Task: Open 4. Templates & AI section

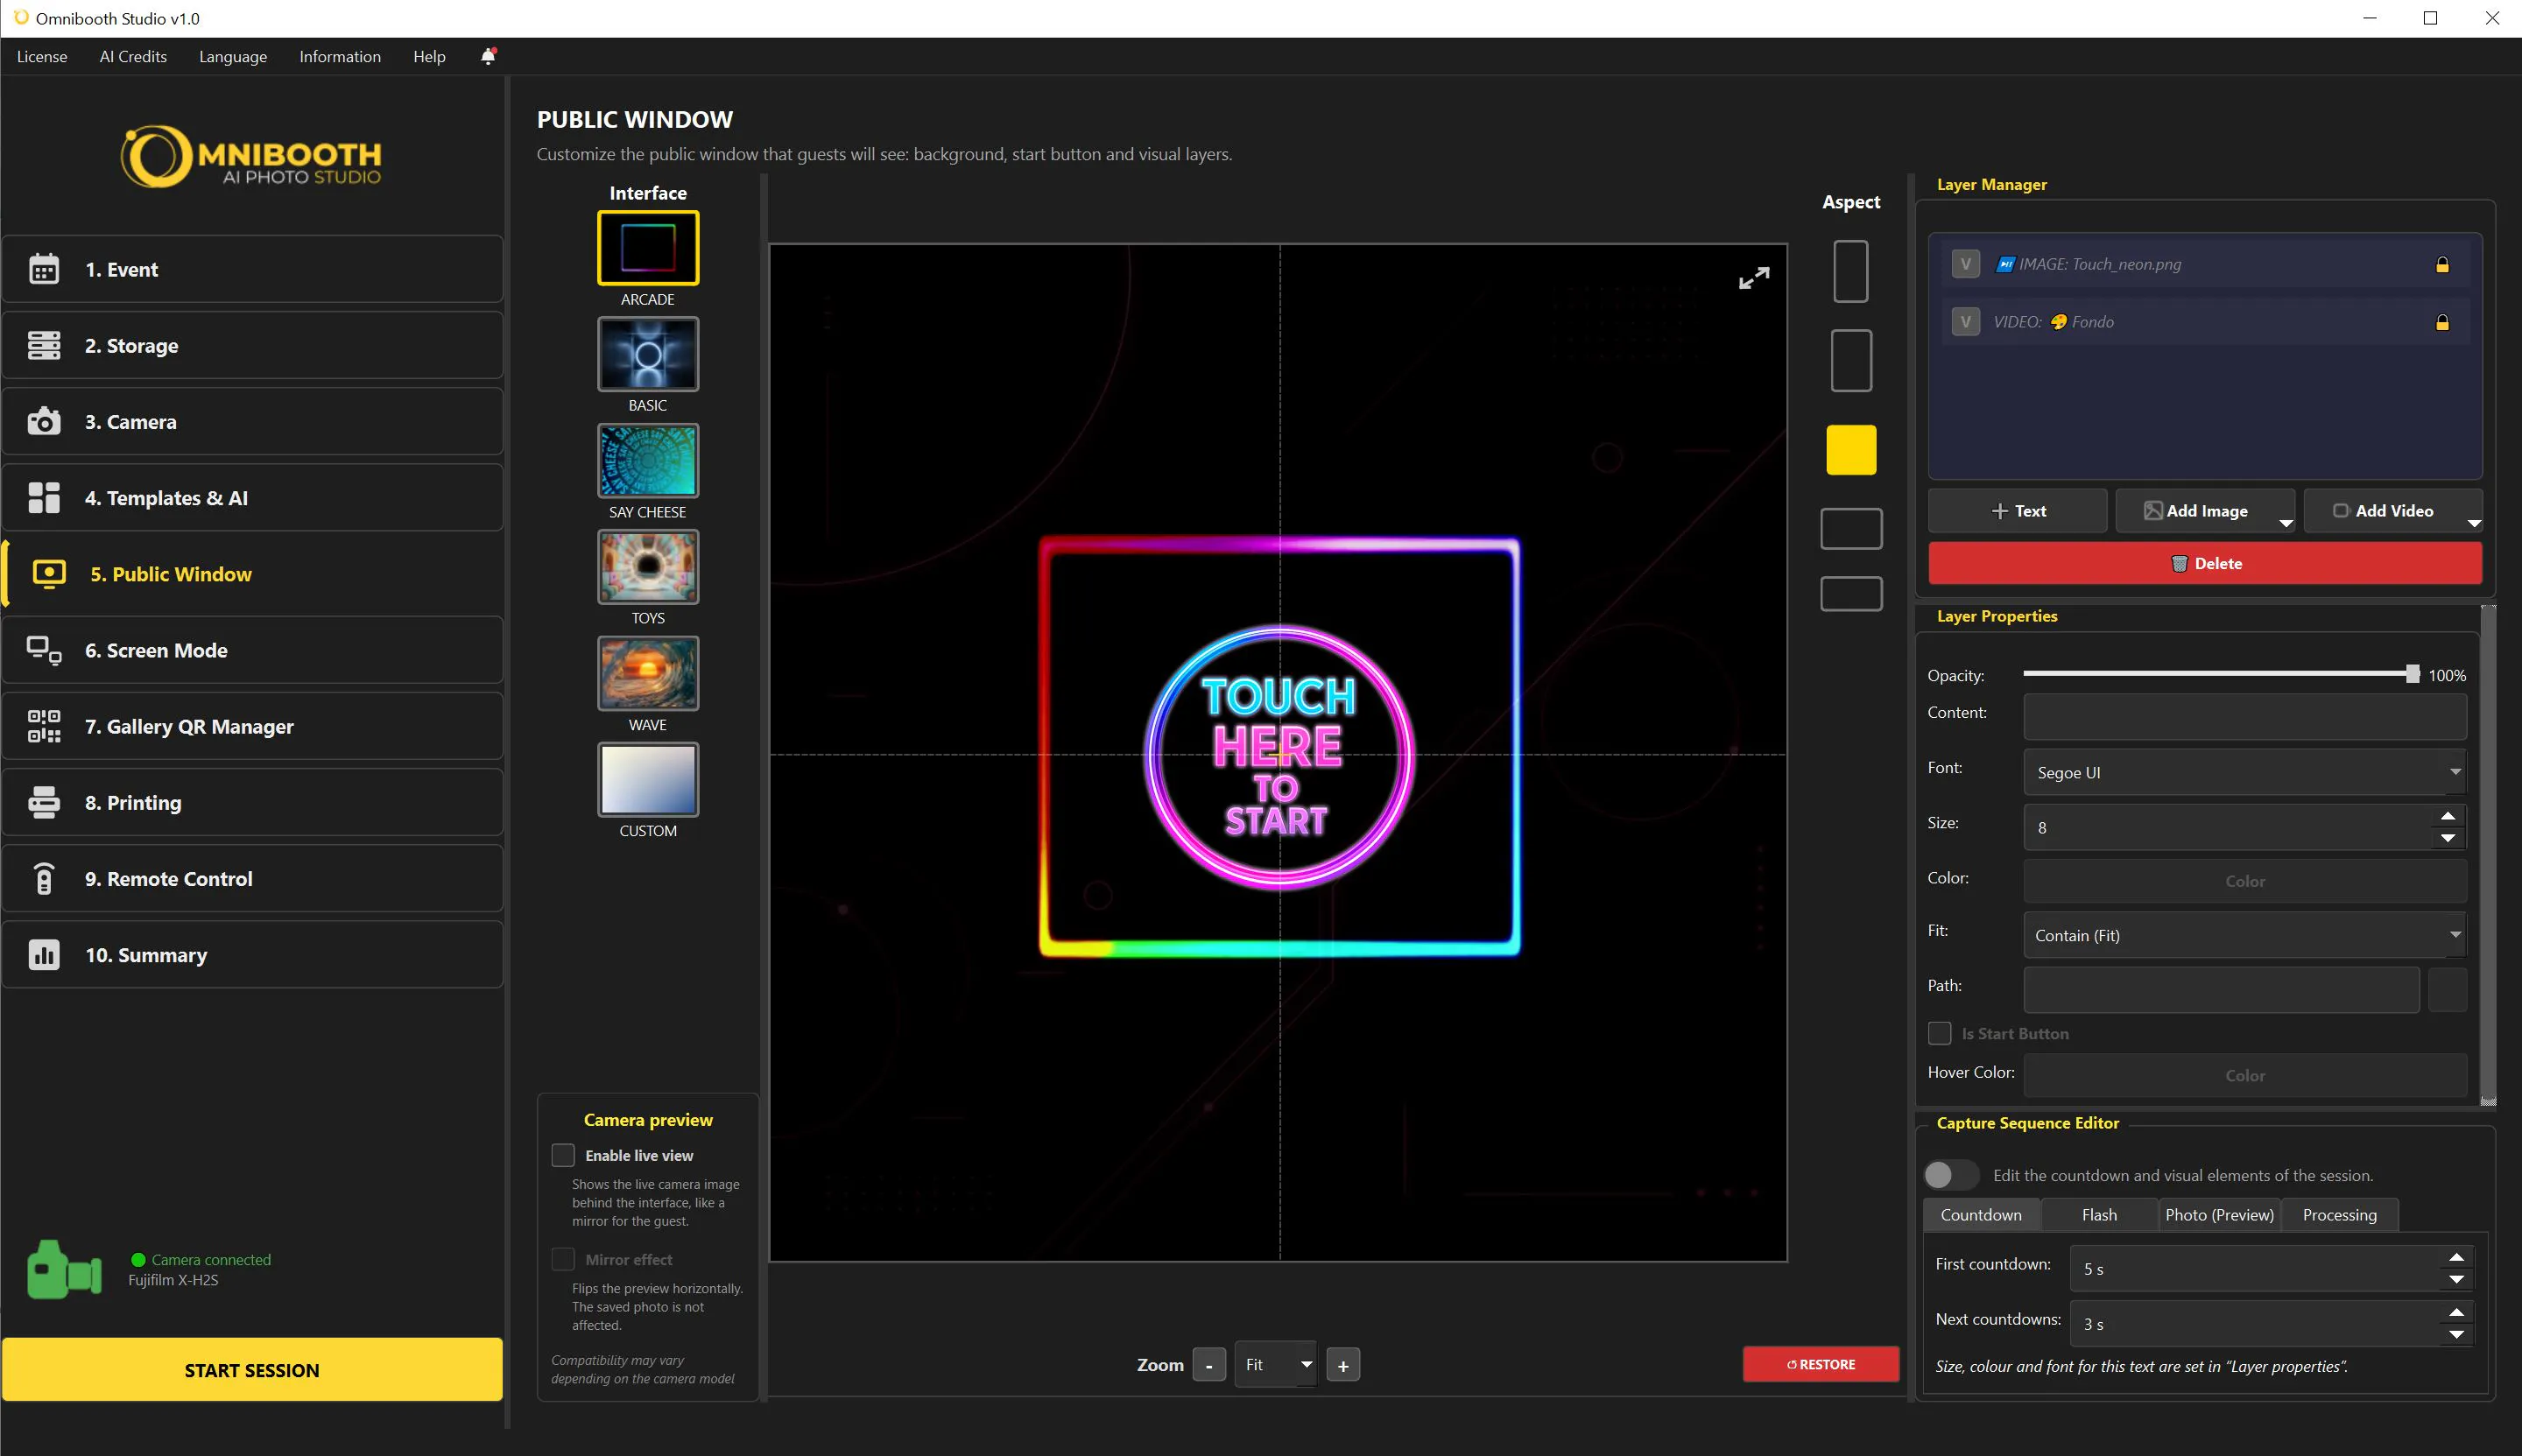Action: click(252, 497)
